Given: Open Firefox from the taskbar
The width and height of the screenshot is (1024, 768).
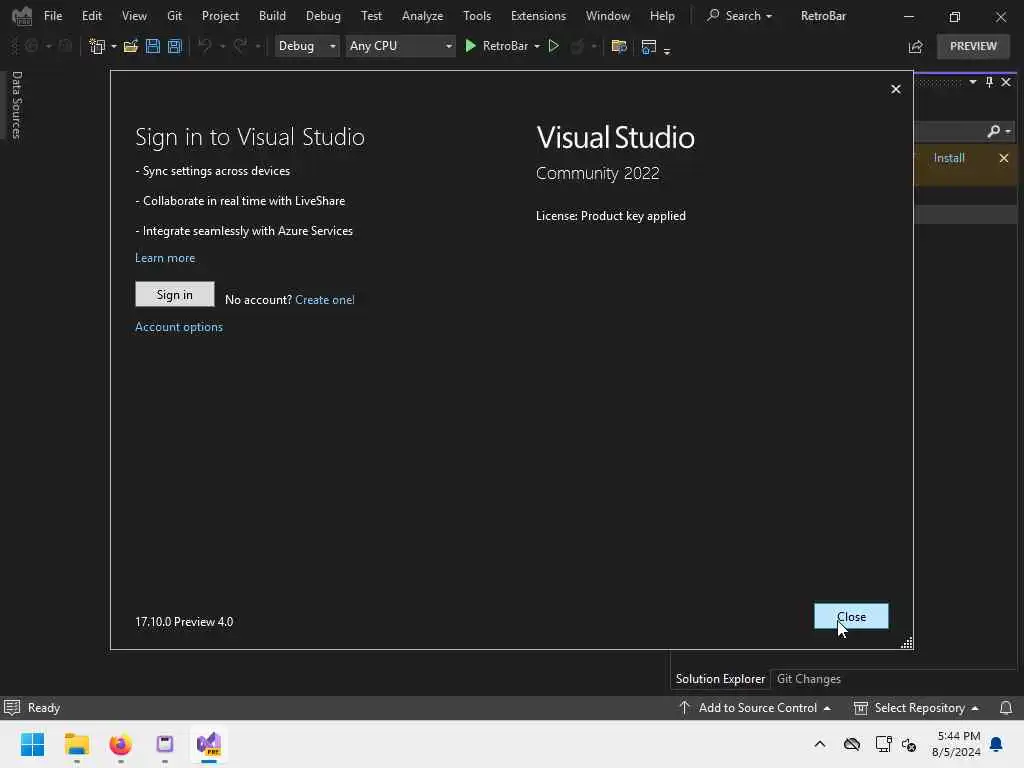Looking at the screenshot, I should (x=120, y=744).
